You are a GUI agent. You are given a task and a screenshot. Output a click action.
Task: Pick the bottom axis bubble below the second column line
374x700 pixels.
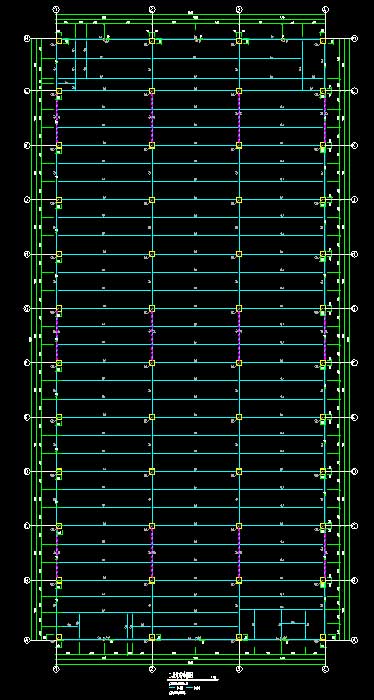[x=152, y=669]
